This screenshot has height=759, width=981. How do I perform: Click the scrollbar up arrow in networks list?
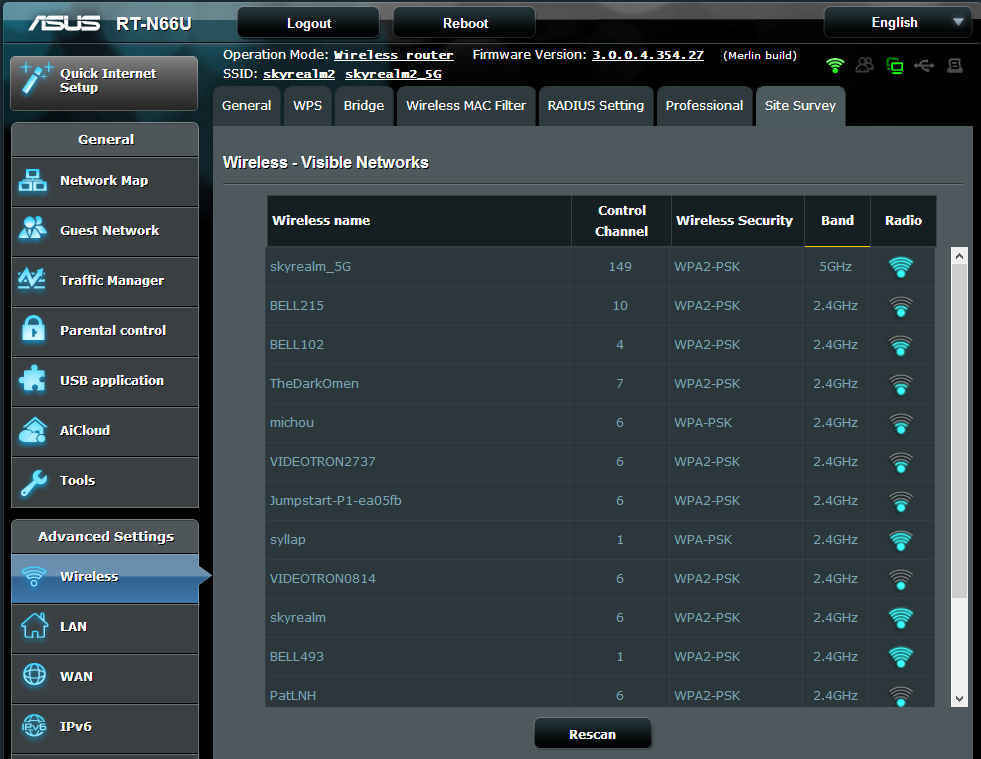coord(959,255)
